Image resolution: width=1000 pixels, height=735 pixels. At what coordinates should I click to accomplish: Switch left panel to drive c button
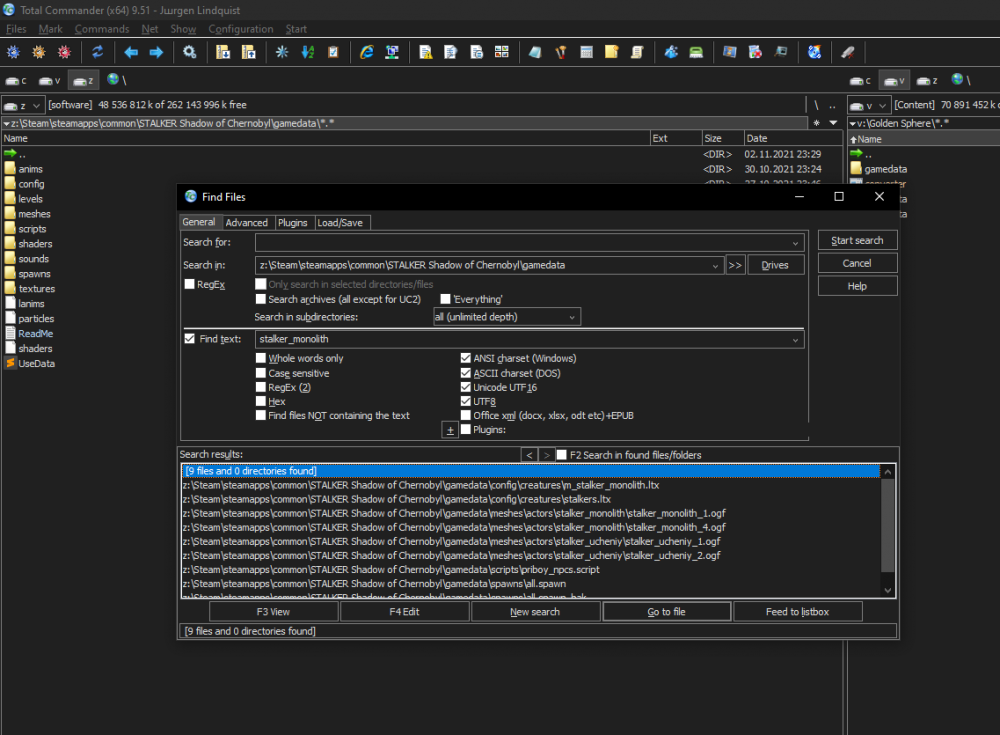(17, 80)
